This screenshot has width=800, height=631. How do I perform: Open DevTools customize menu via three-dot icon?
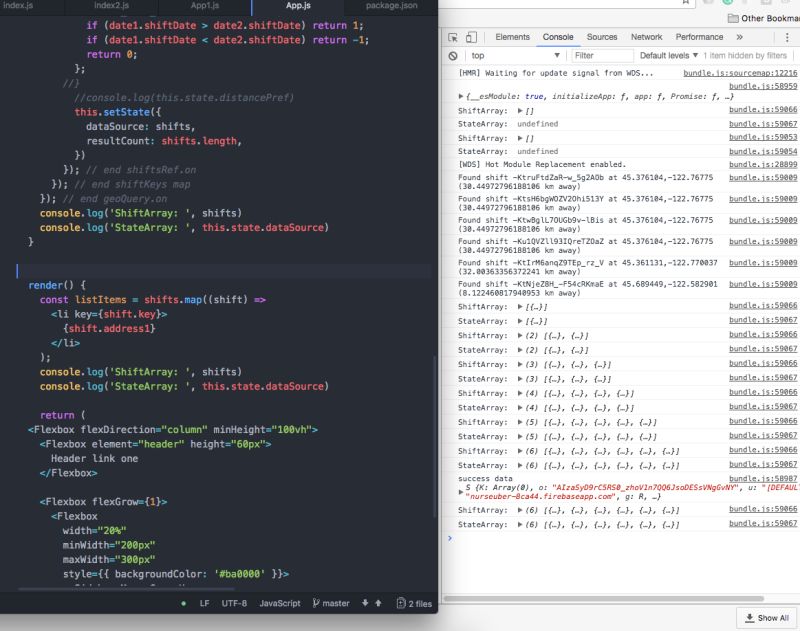pyautogui.click(x=786, y=35)
